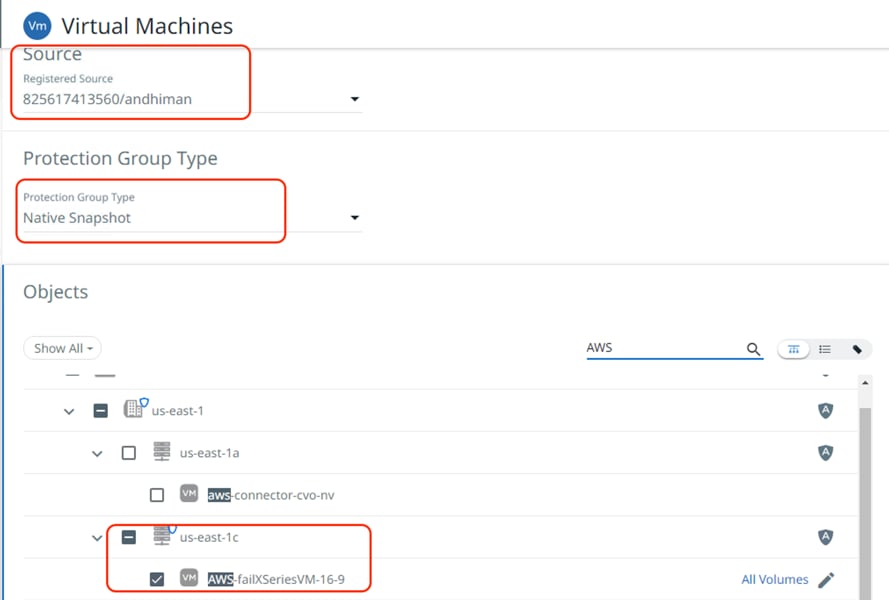889x600 pixels.
Task: Click the us-east-1 region icon
Action: click(134, 408)
